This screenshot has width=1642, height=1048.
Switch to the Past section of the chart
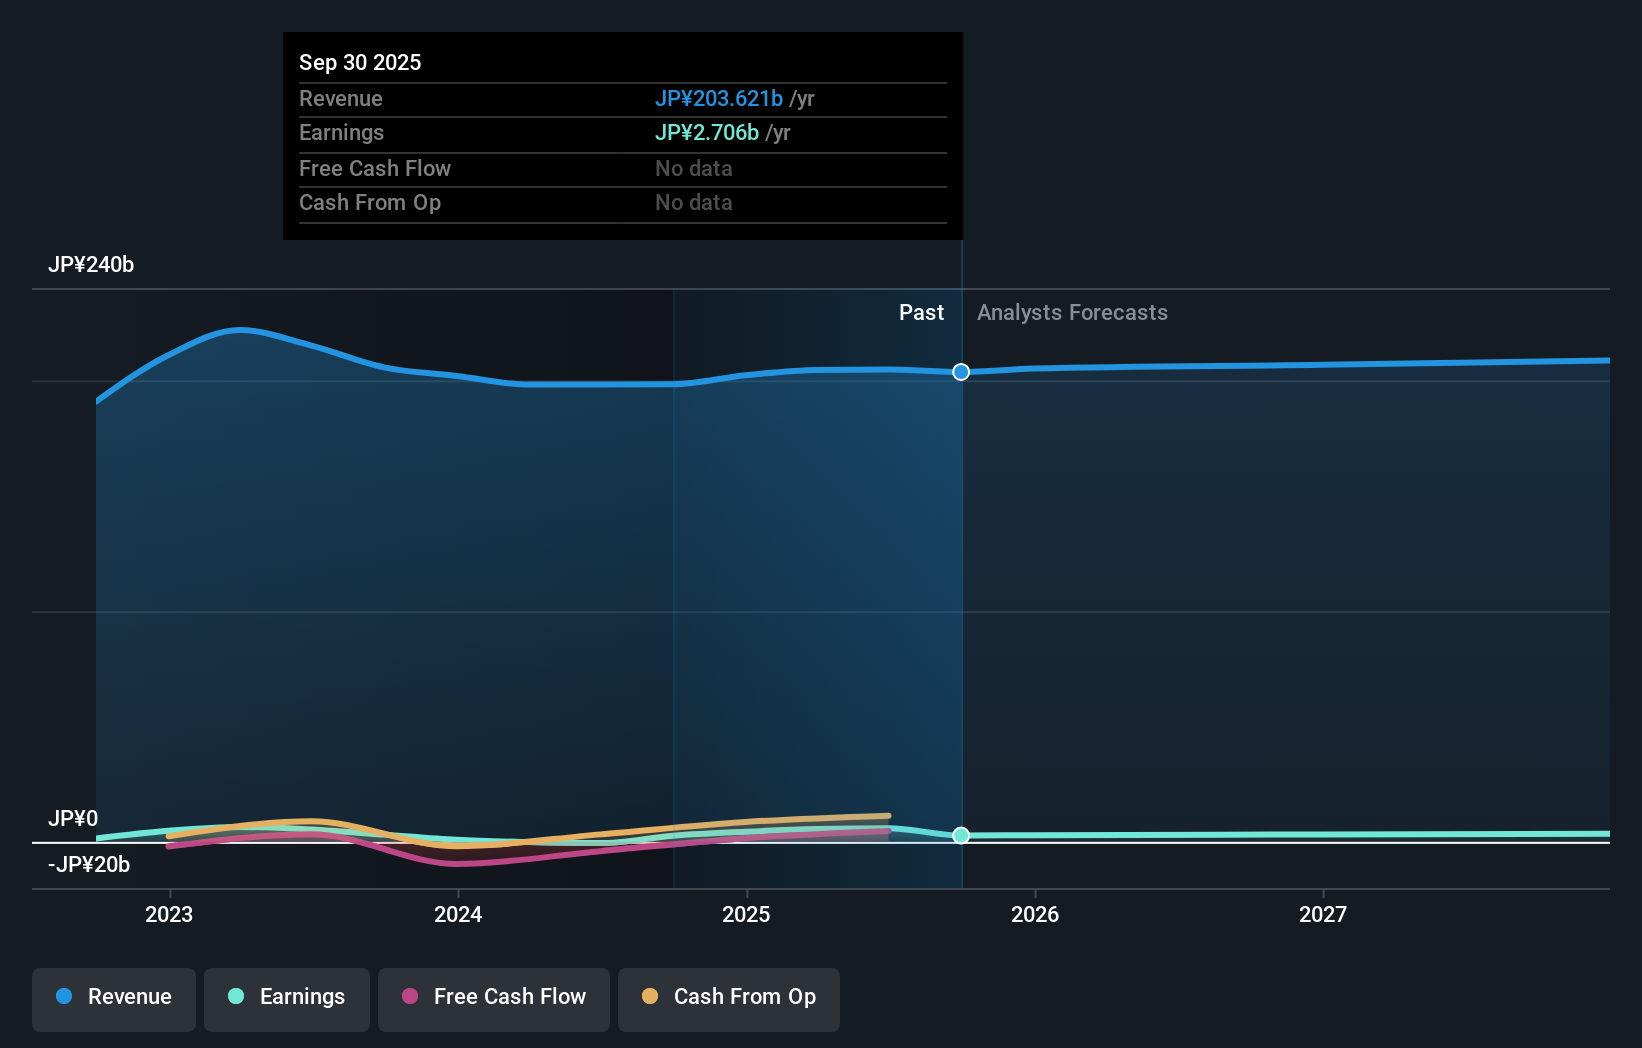tap(921, 312)
